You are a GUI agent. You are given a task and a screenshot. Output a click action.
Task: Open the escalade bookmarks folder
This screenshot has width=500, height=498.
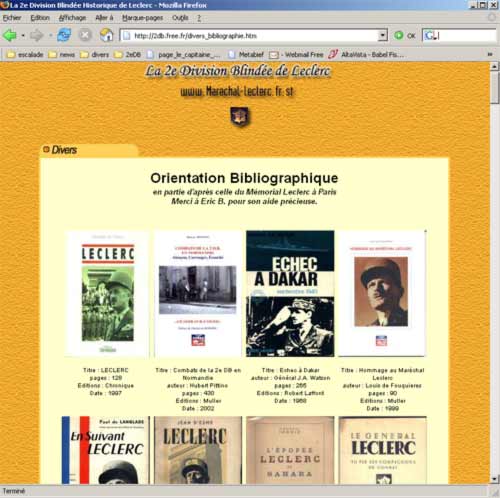(25, 54)
